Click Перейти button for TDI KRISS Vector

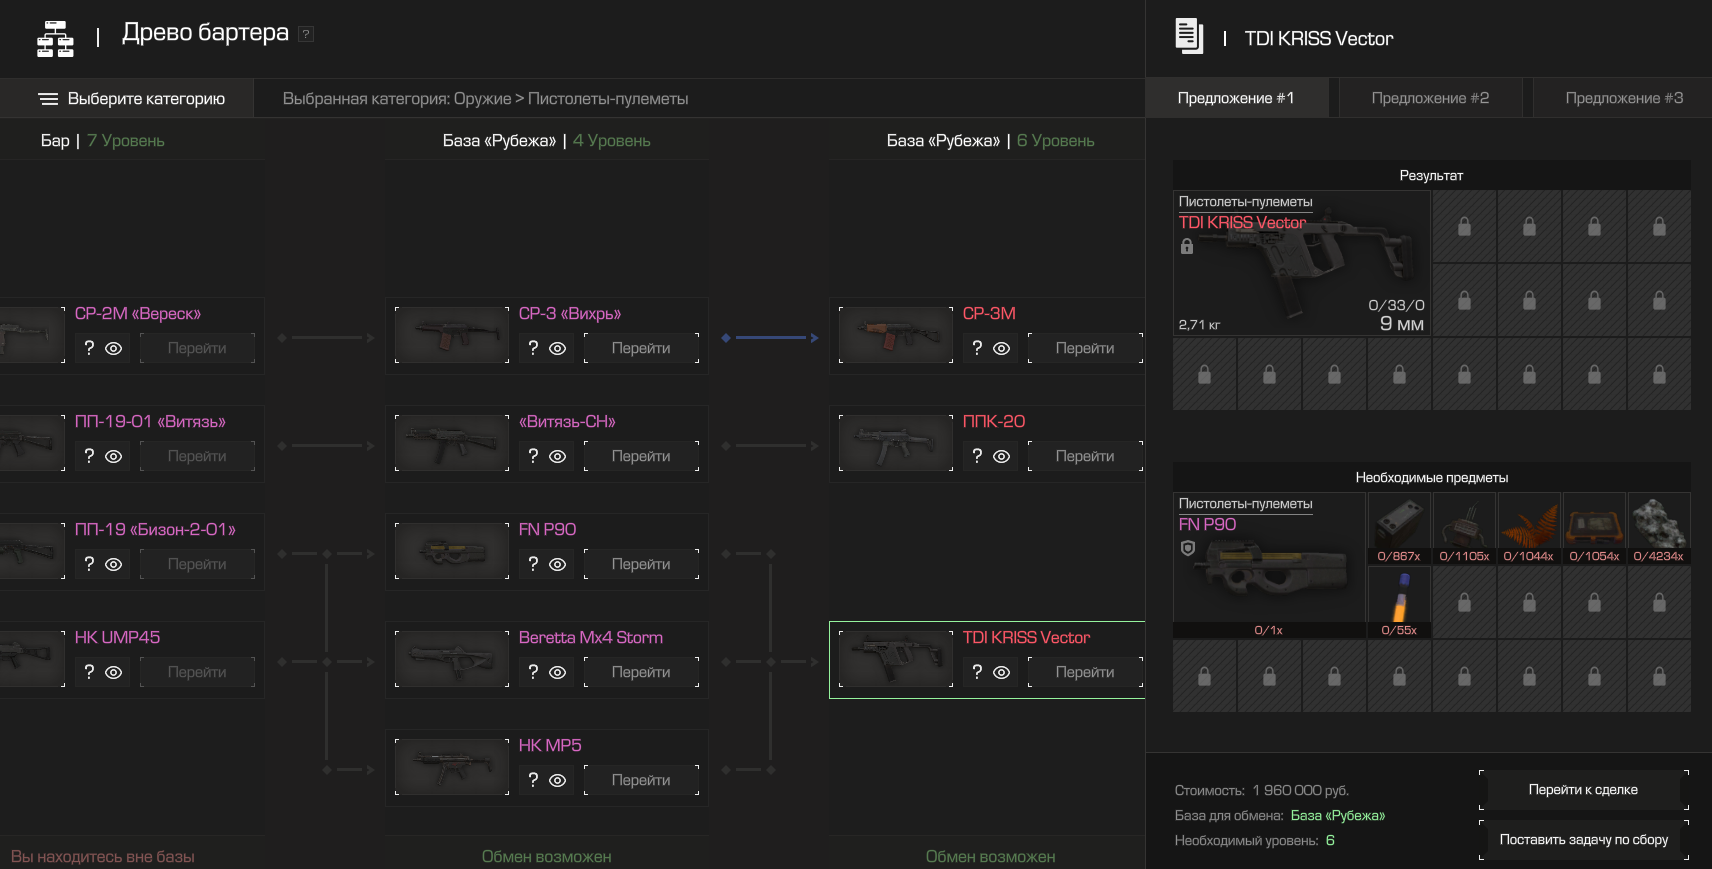1085,672
